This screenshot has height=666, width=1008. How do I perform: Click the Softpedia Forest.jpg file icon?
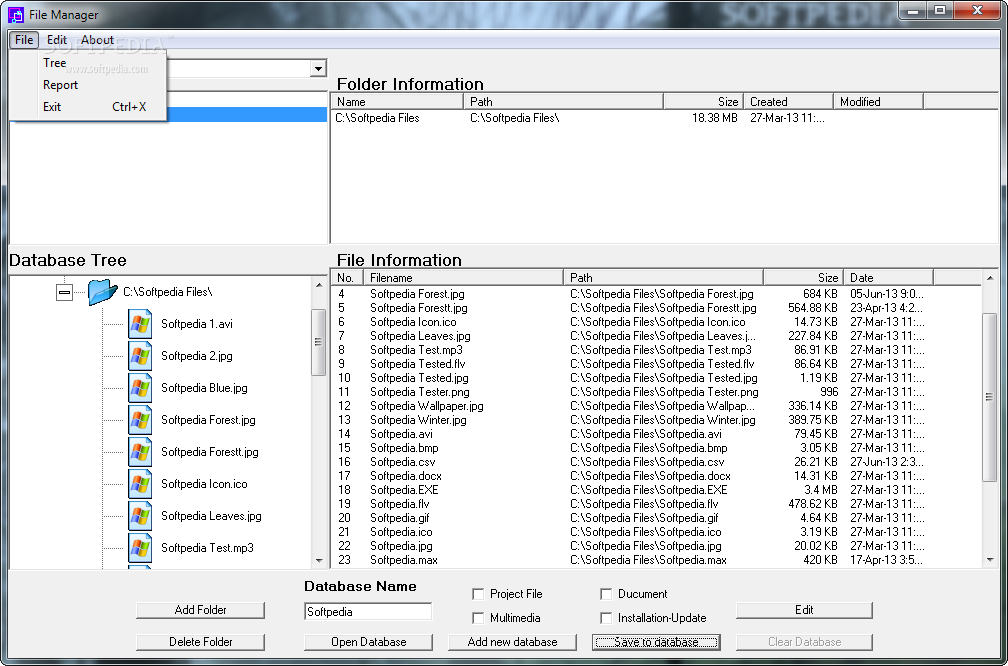(140, 420)
